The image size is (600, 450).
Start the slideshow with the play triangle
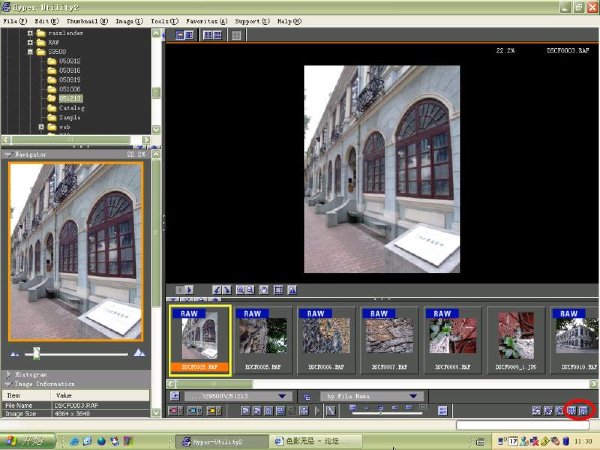click(x=317, y=411)
